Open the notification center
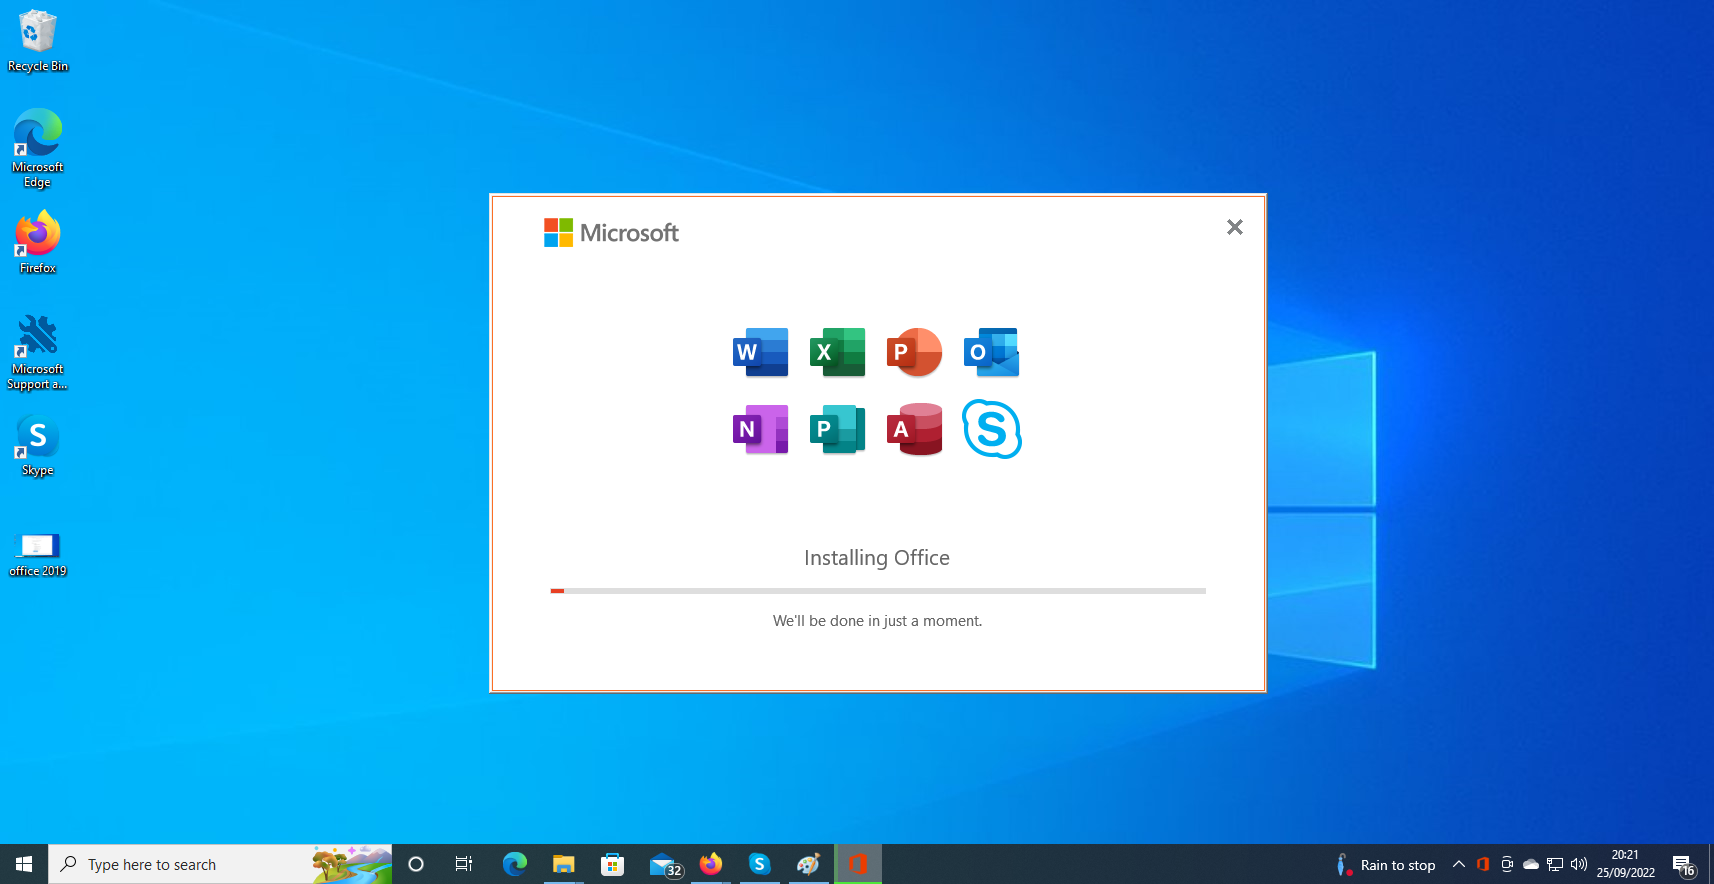 point(1684,865)
